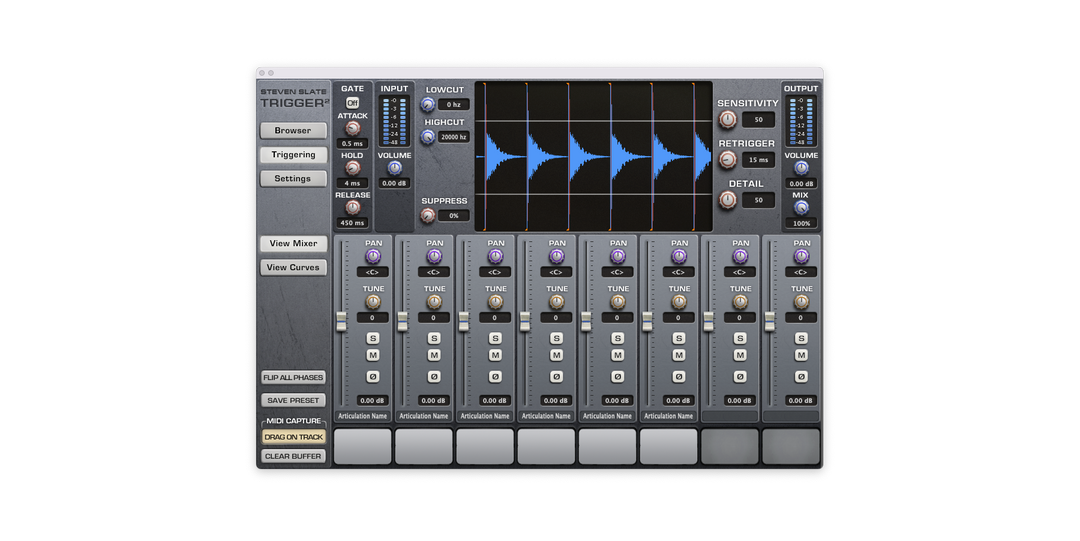Screen dimensions: 1080x541
Task: Click the Suppress knob
Action: pyautogui.click(x=428, y=215)
